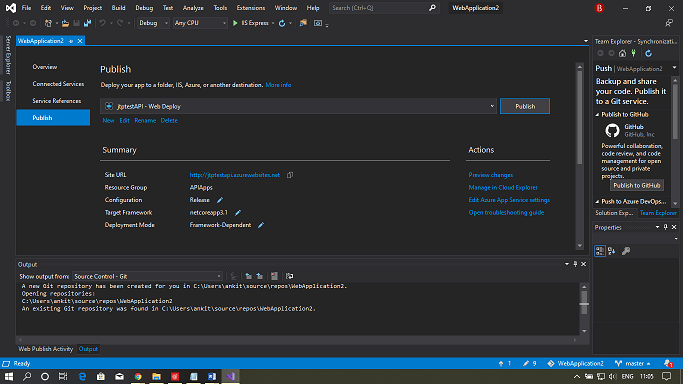Click the browser refresh icon in toolbar
Image resolution: width=683 pixels, height=384 pixels.
pos(282,23)
